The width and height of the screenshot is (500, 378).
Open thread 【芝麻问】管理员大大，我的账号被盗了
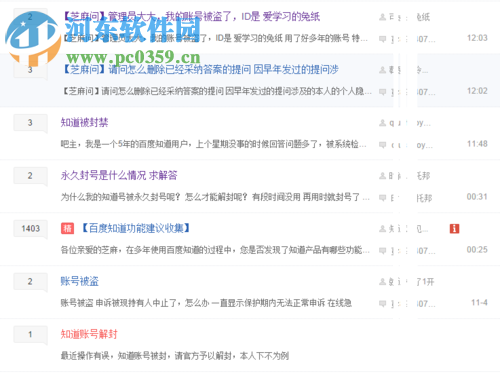(192, 16)
